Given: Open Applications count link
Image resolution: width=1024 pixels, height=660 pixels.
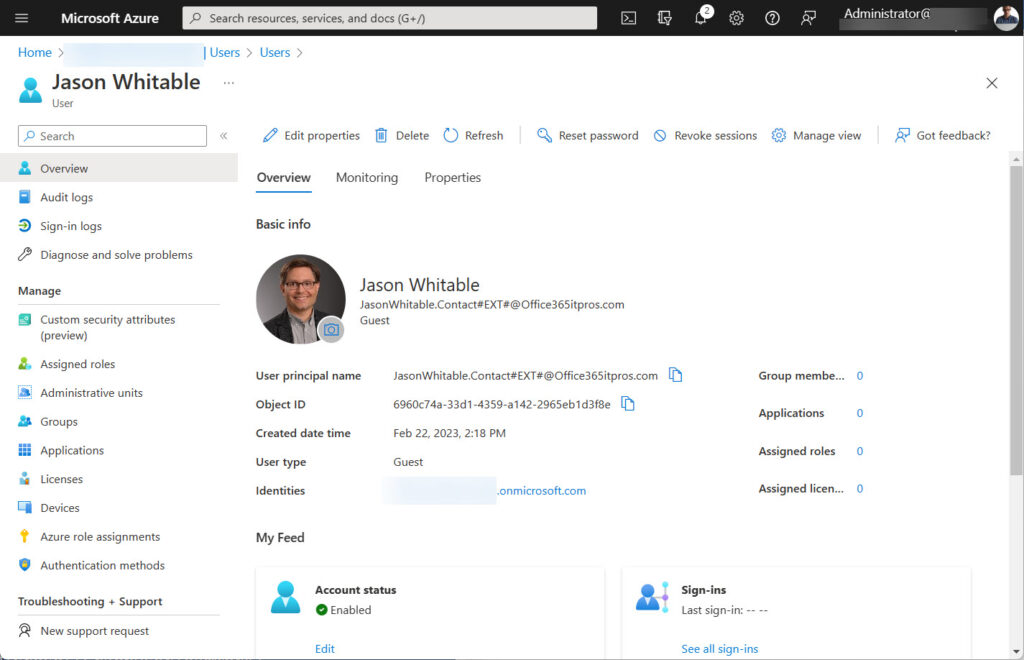Looking at the screenshot, I should (x=859, y=413).
